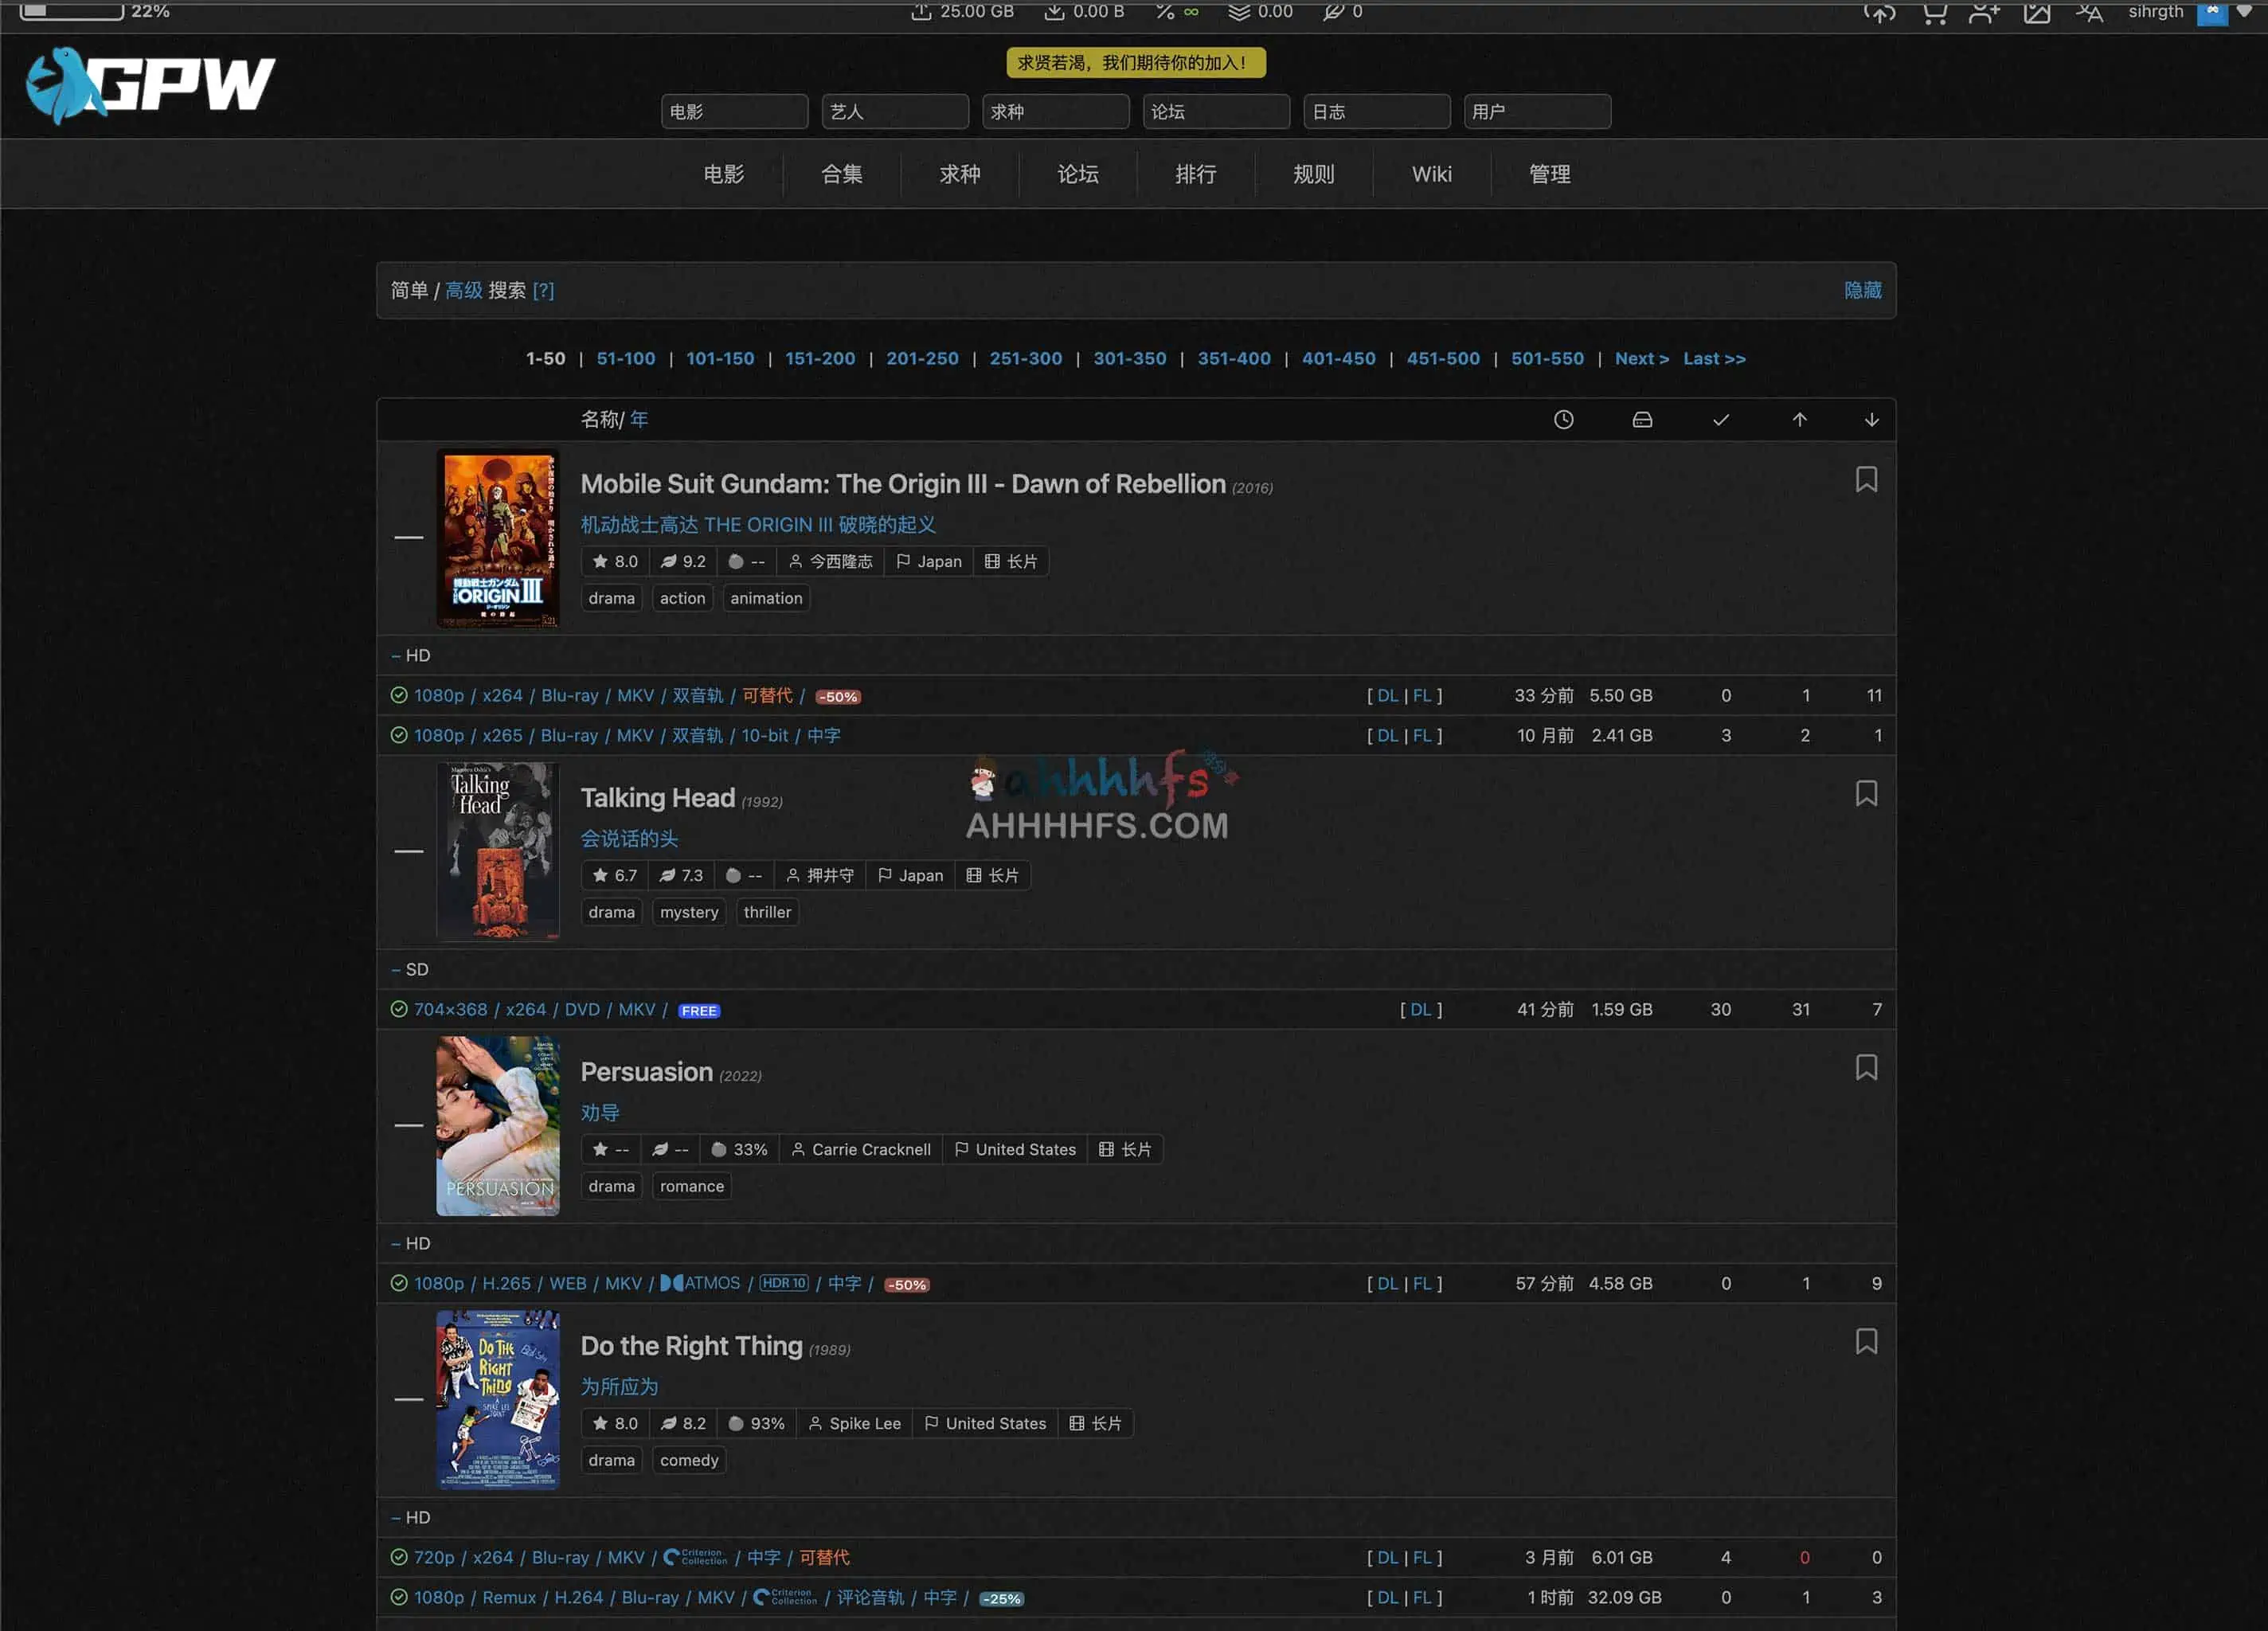Click the ratio progress bar at top left
The image size is (2268, 1631).
[x=72, y=10]
